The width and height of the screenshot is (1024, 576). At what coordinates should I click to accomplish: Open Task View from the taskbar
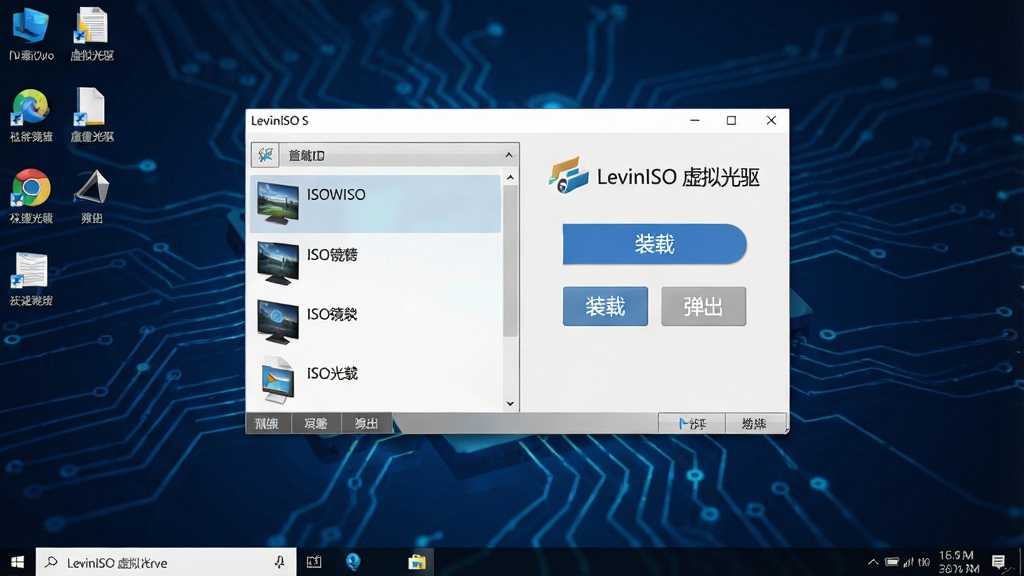(314, 562)
